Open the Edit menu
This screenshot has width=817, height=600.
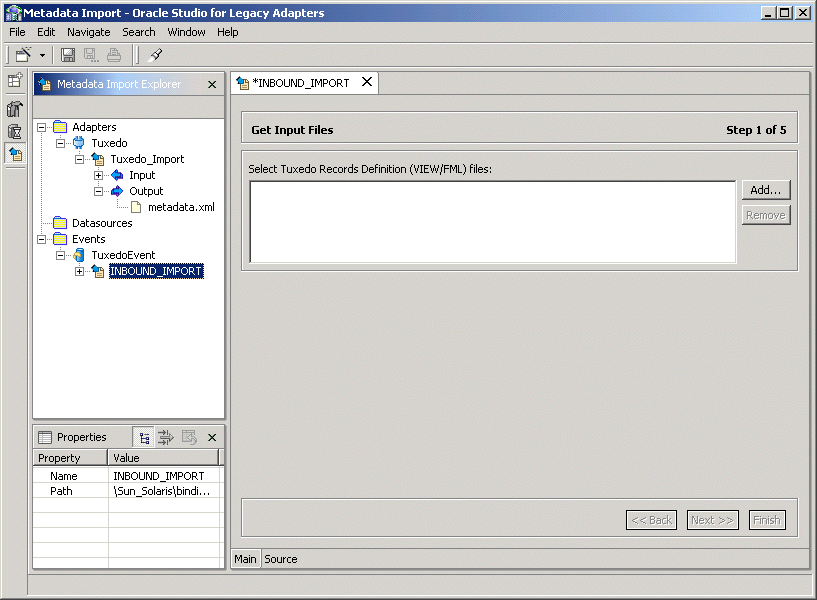[46, 32]
